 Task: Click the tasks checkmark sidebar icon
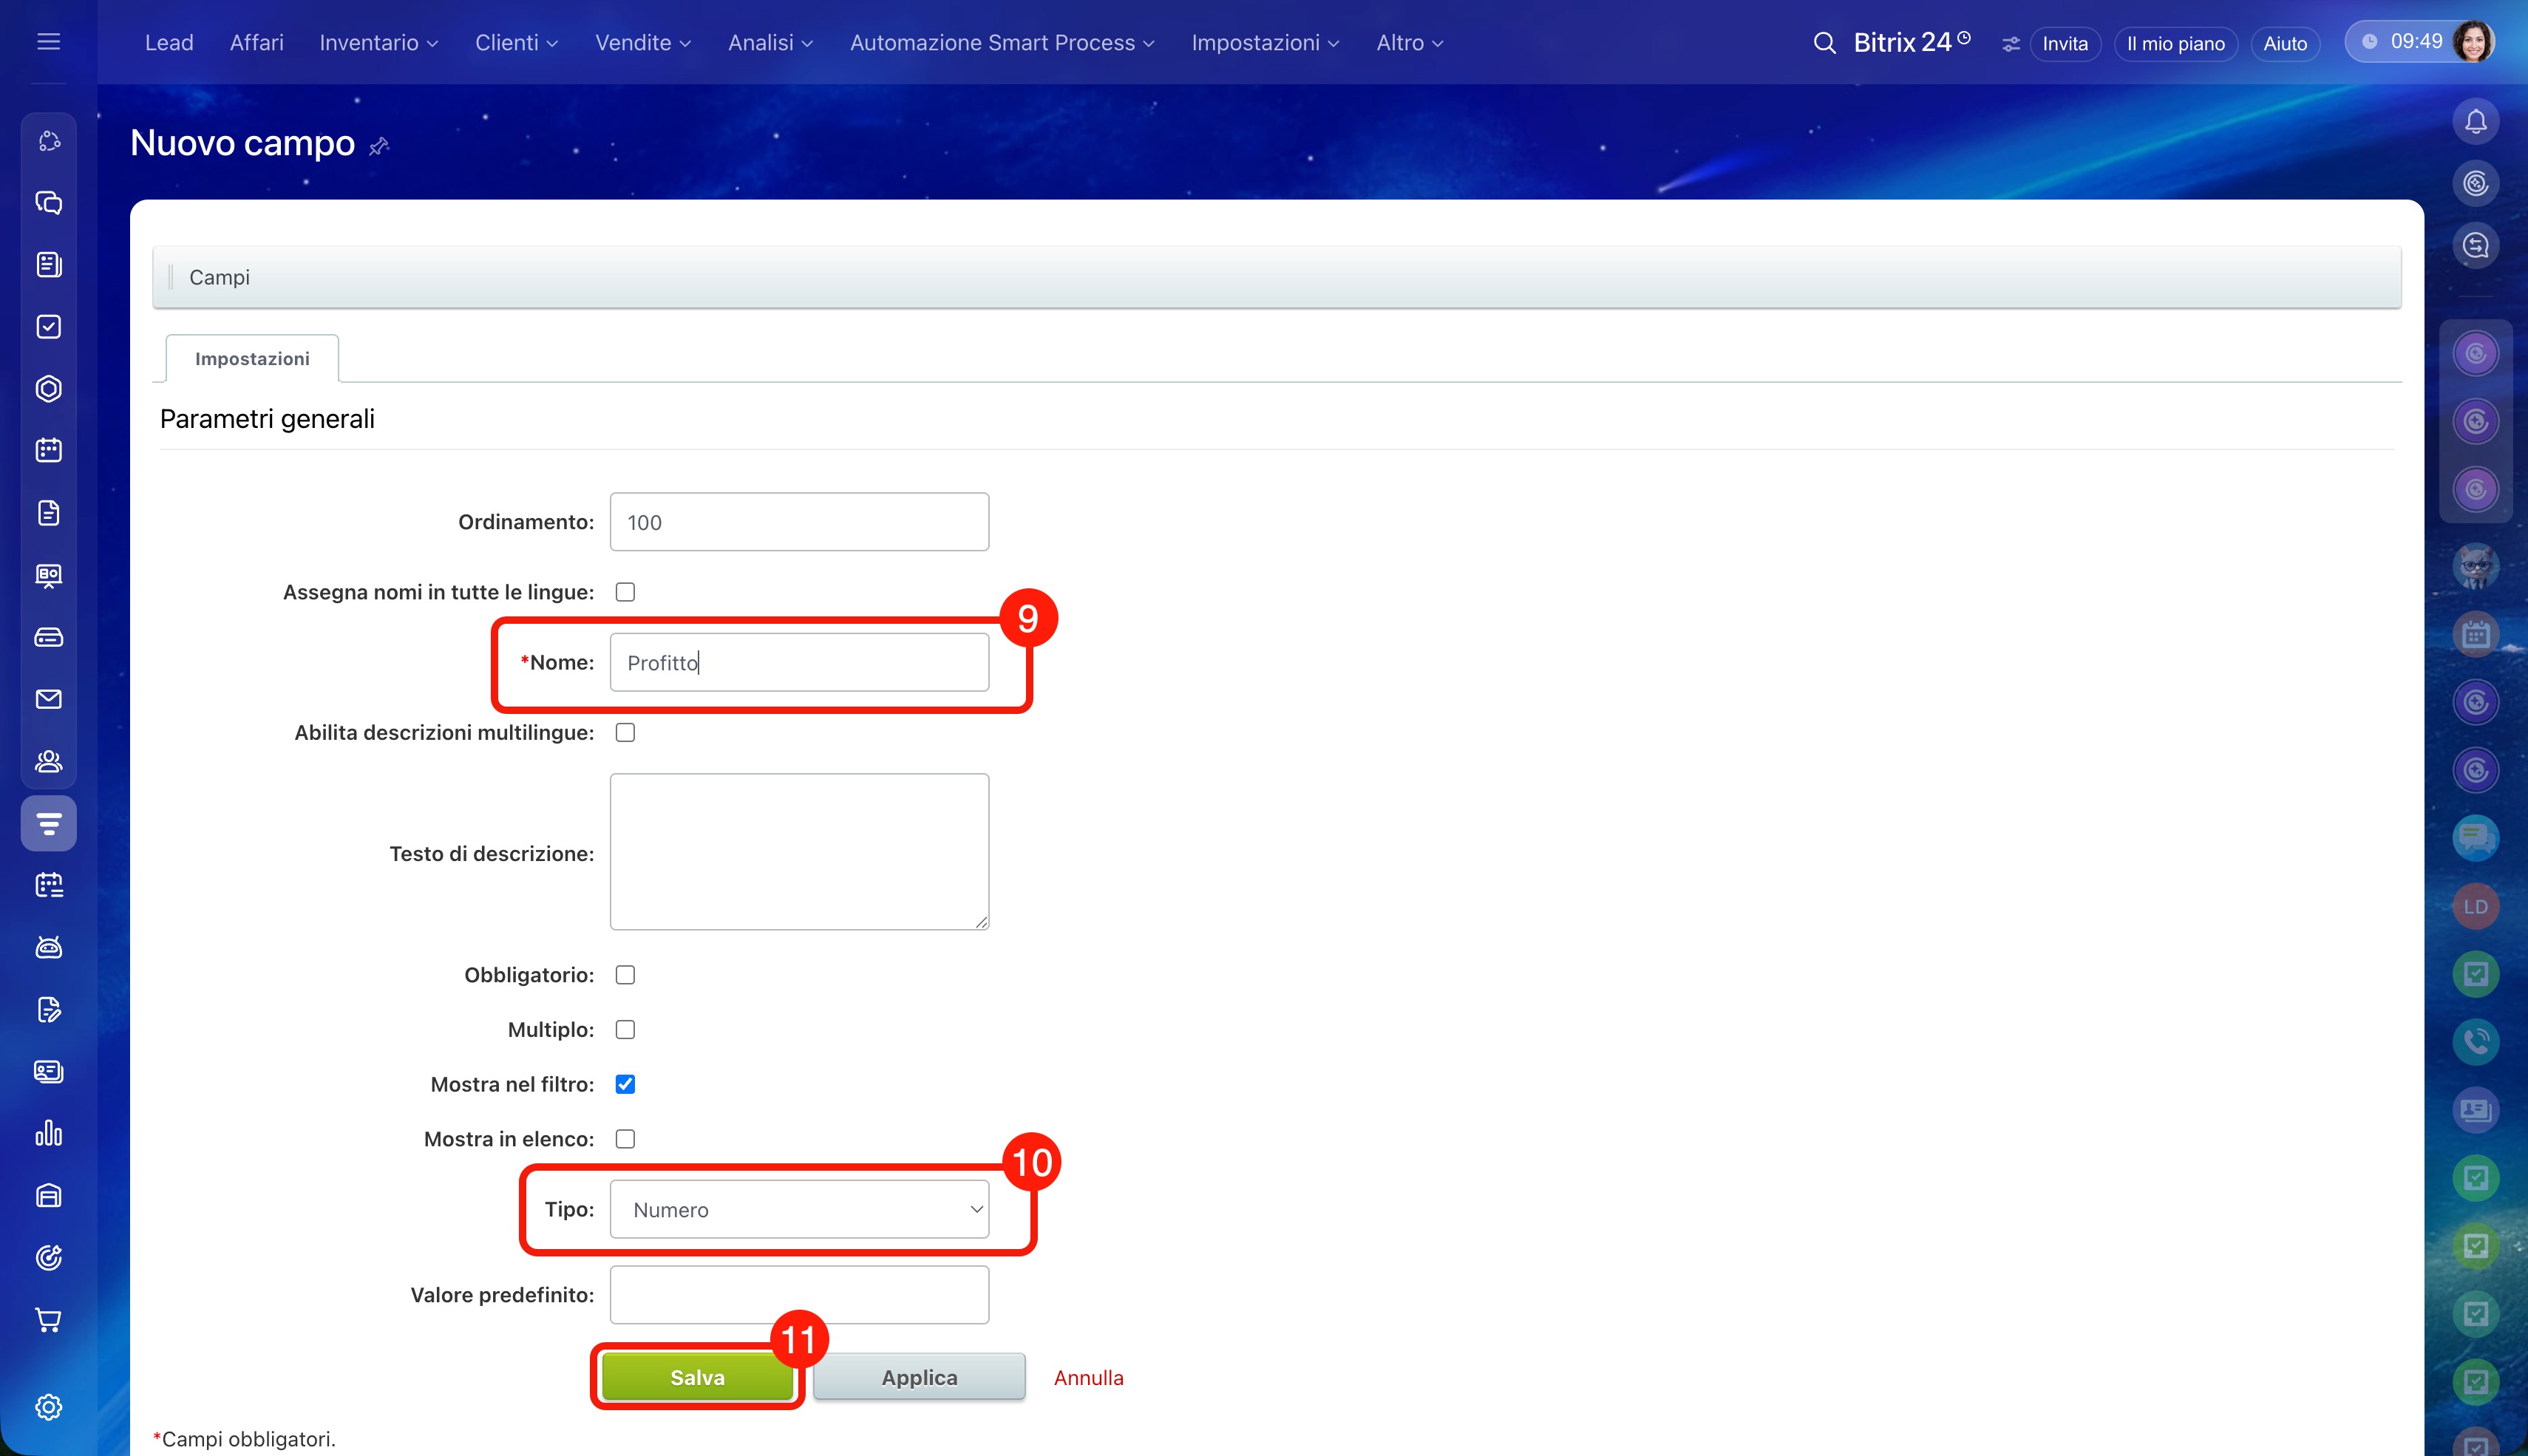coord(48,327)
